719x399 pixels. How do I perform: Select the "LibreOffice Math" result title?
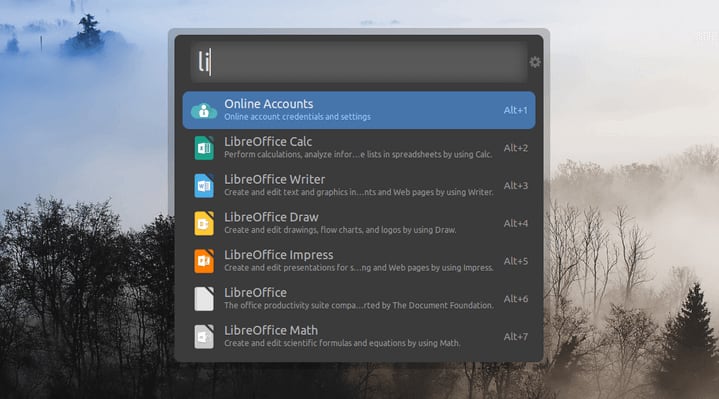271,330
